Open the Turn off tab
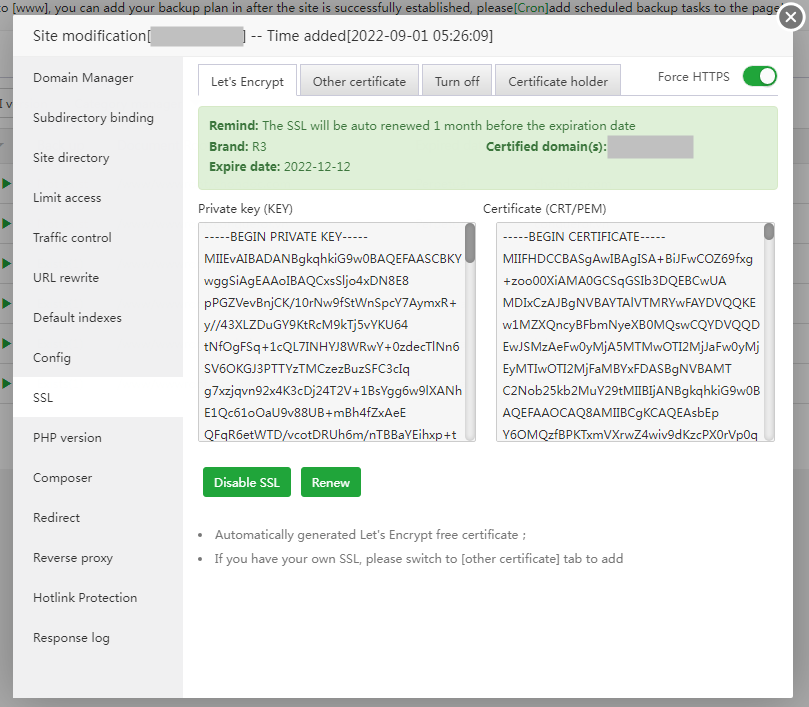809x707 pixels. (x=456, y=80)
